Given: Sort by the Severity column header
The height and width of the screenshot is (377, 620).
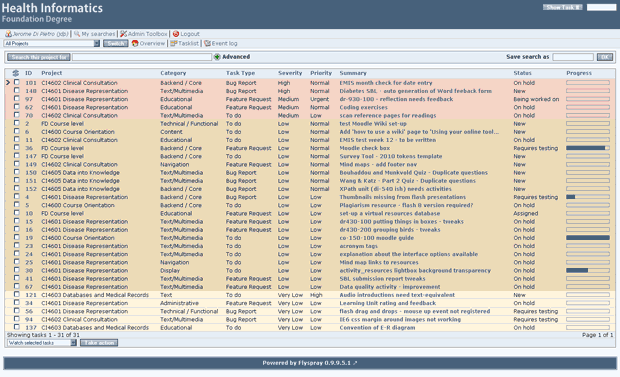Looking at the screenshot, I should pos(290,73).
